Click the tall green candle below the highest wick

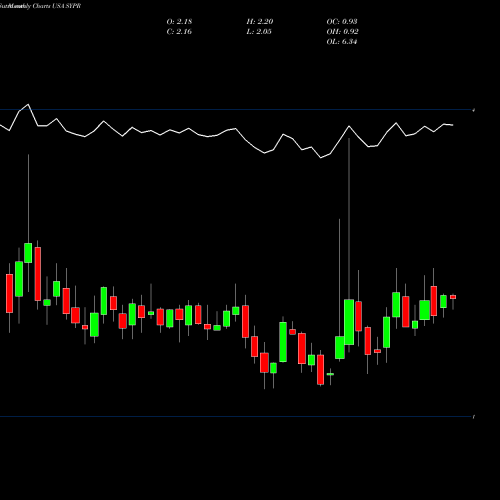point(349,322)
